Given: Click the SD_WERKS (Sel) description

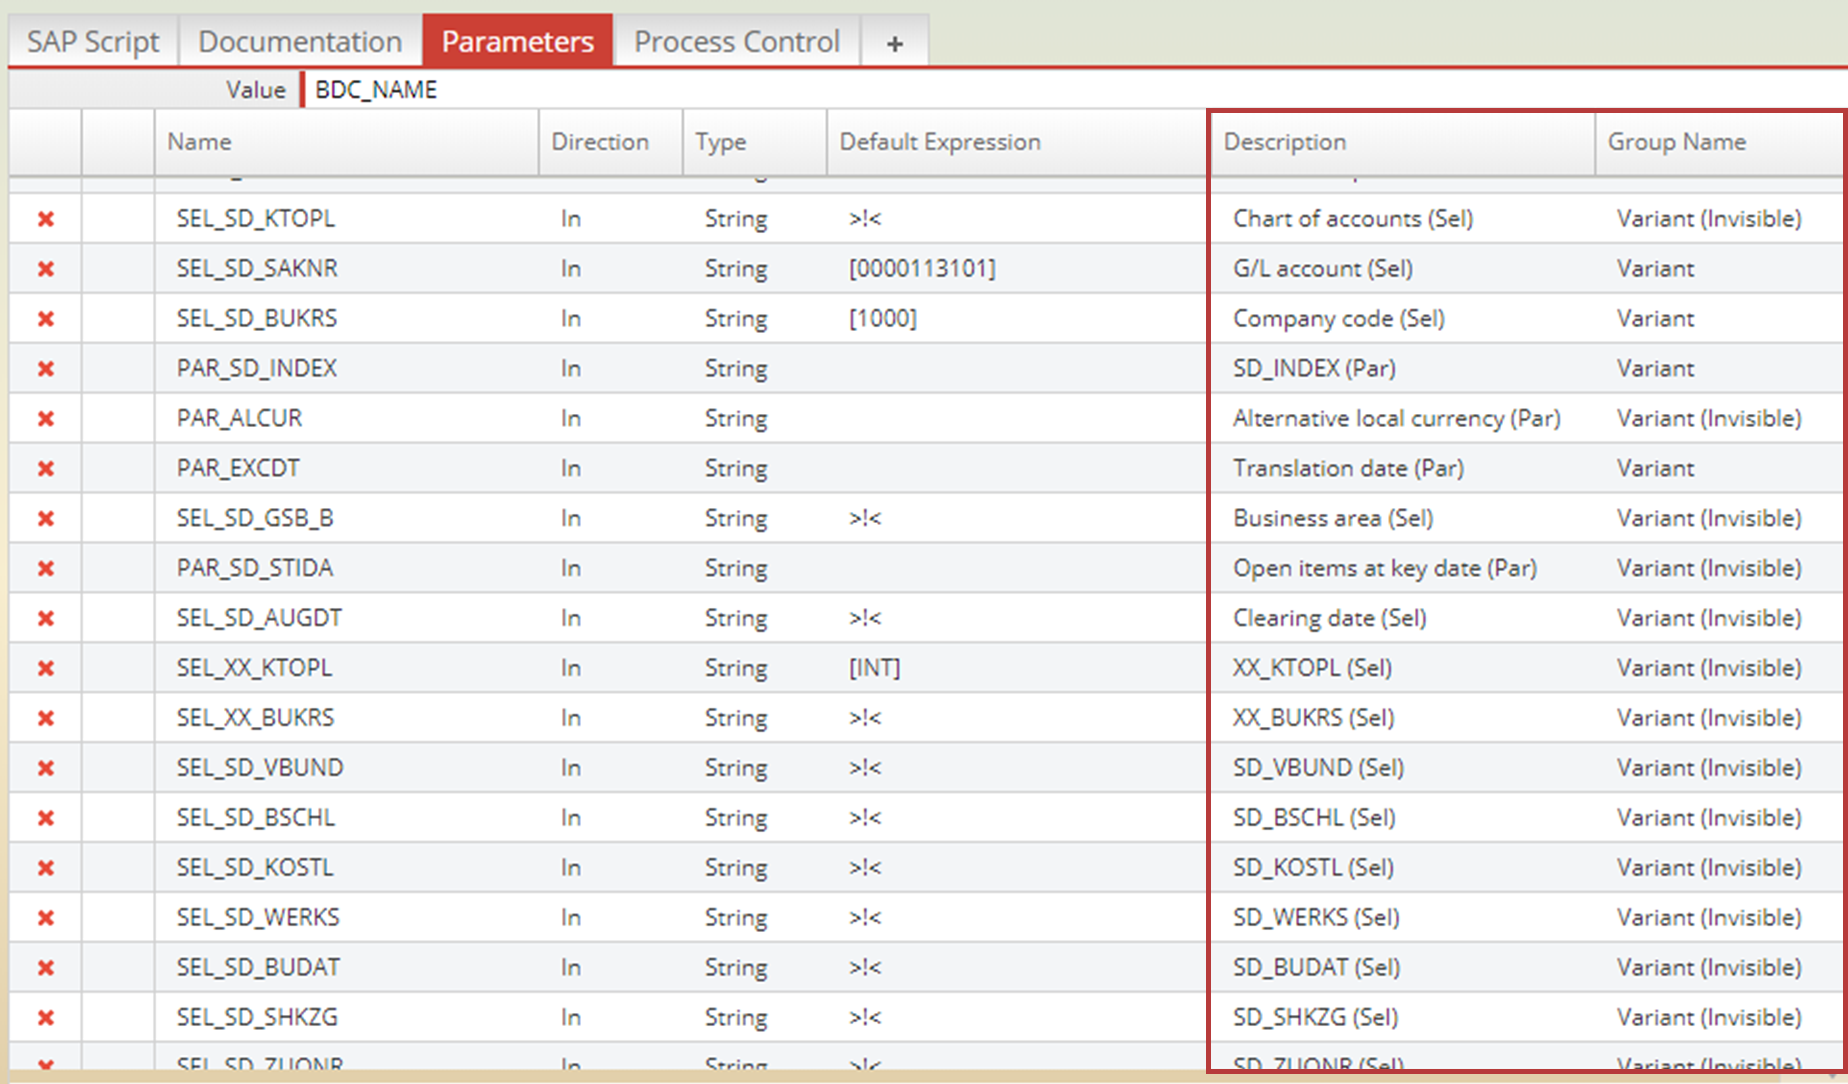Looking at the screenshot, I should [x=1316, y=919].
